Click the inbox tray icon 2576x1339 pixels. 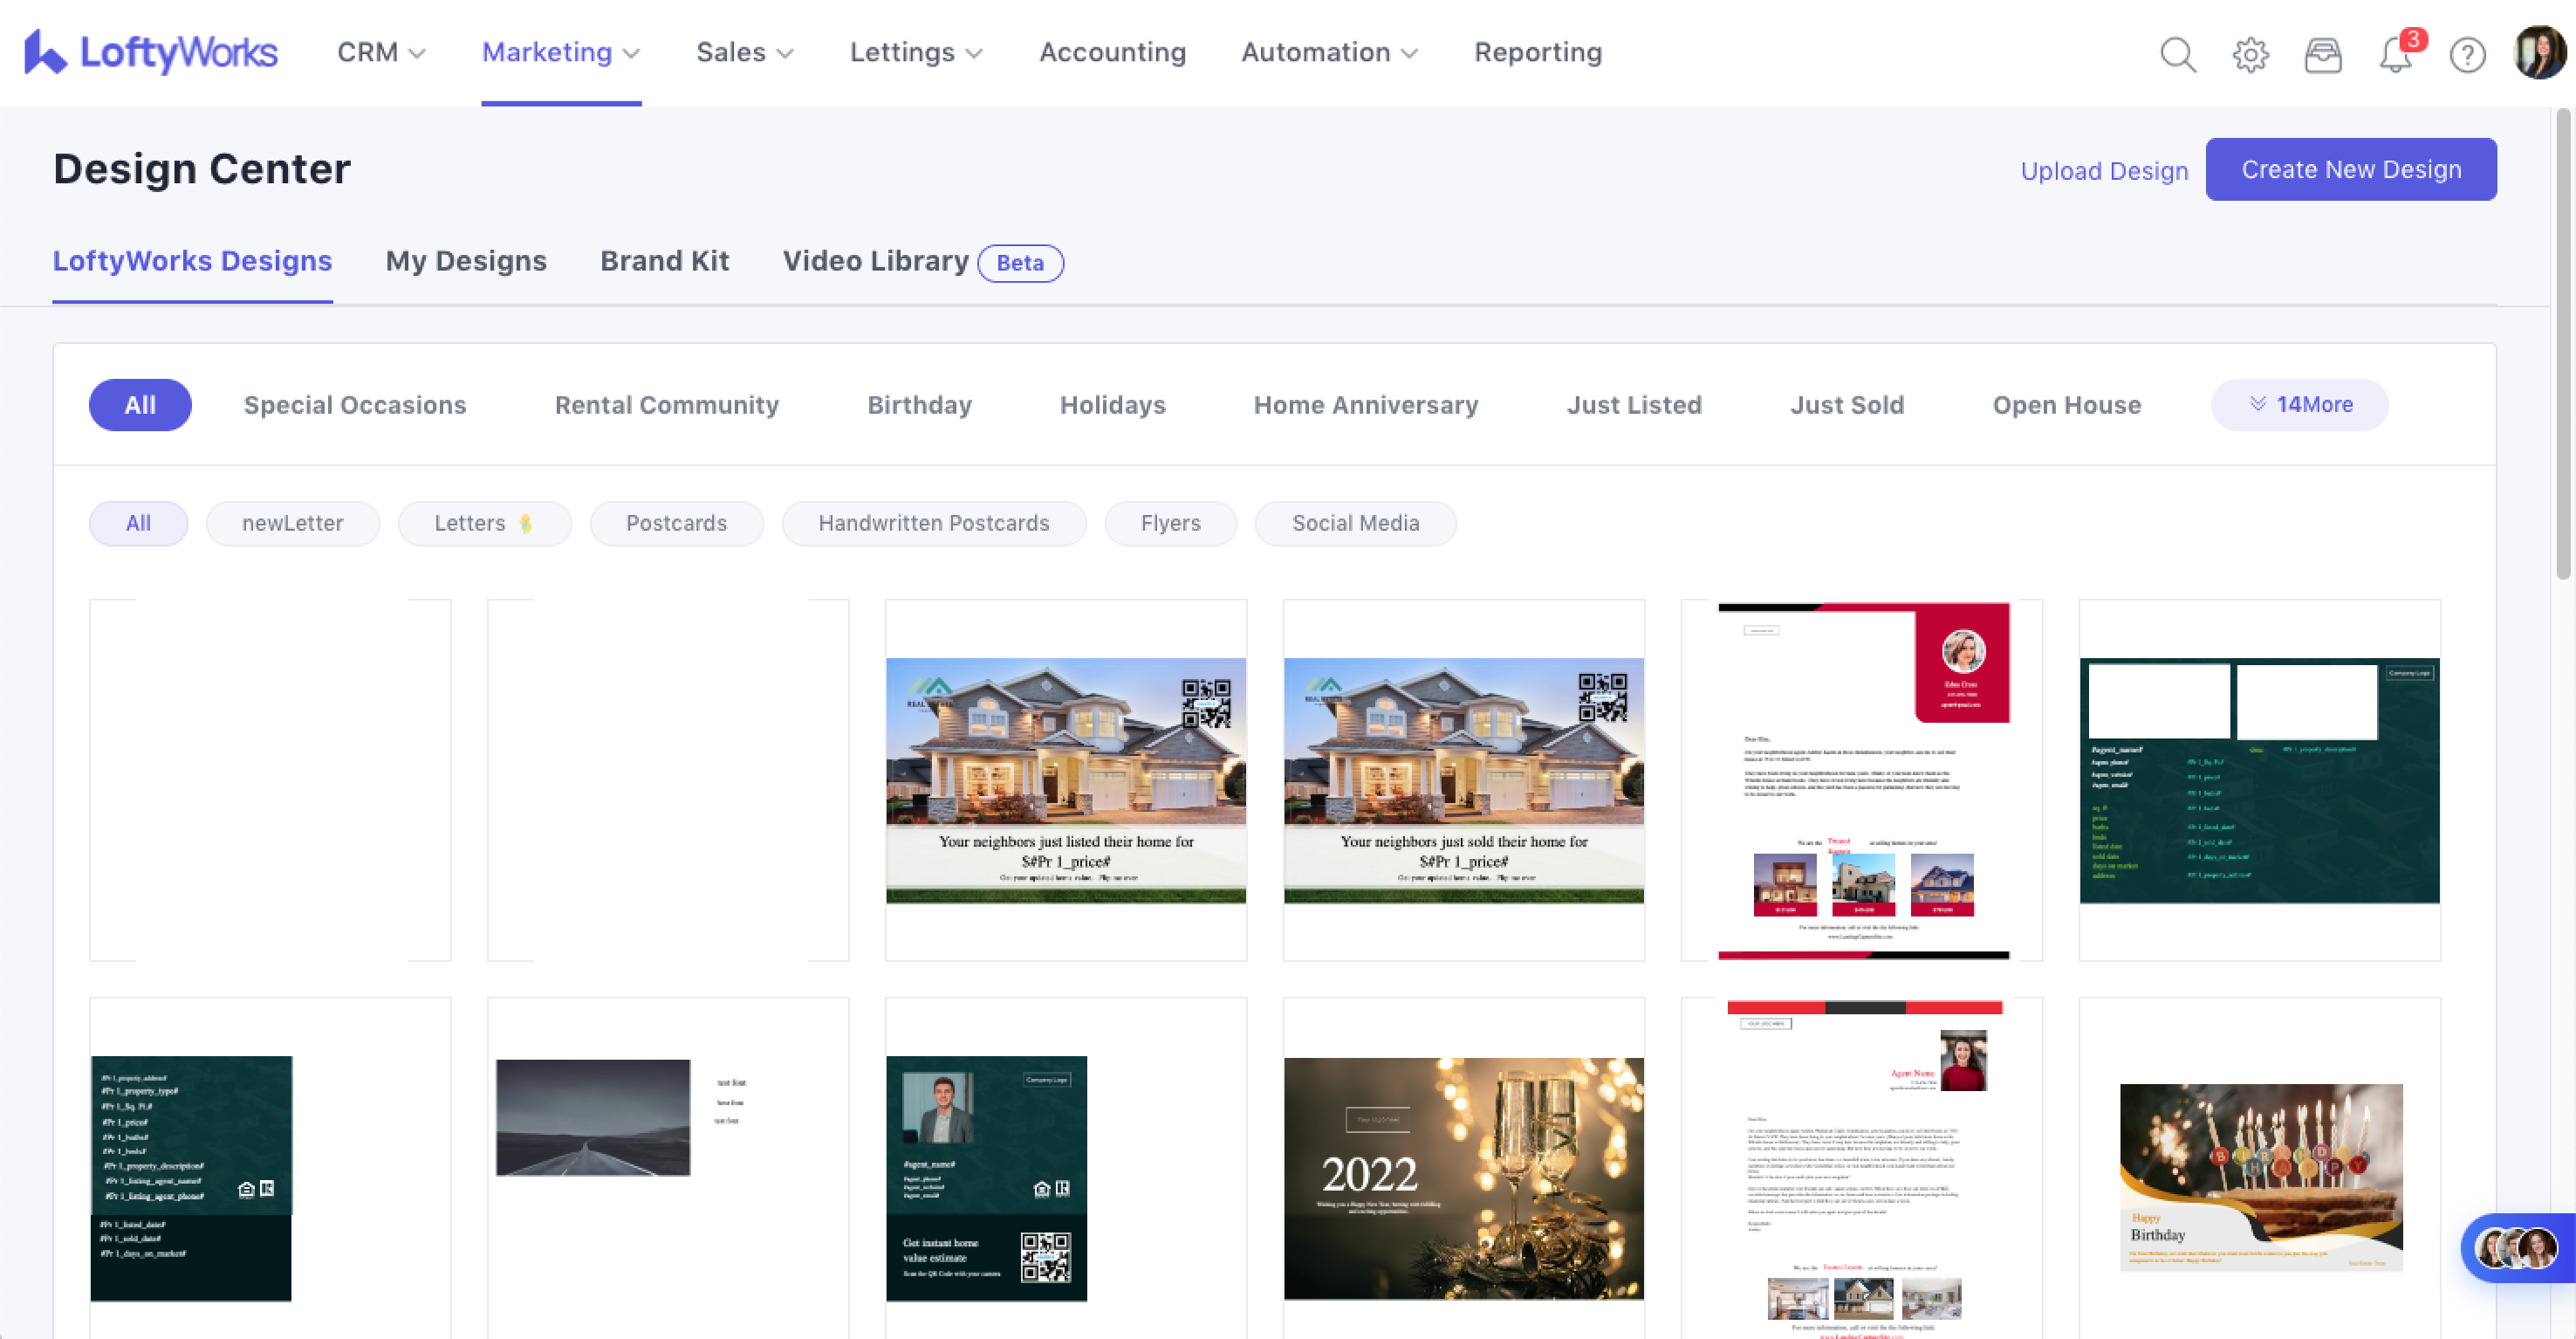[x=2322, y=54]
